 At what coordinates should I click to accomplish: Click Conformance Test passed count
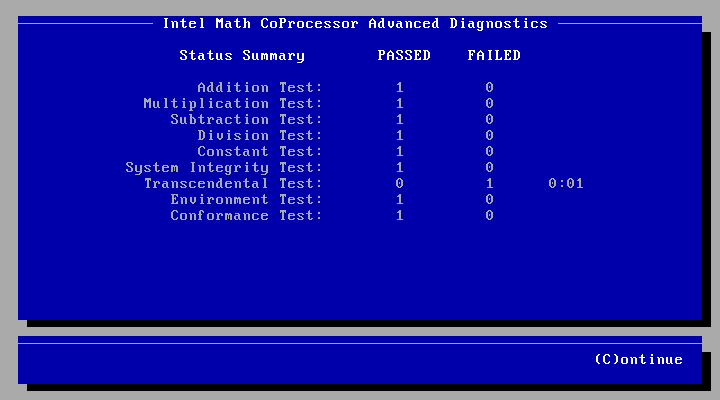399,215
